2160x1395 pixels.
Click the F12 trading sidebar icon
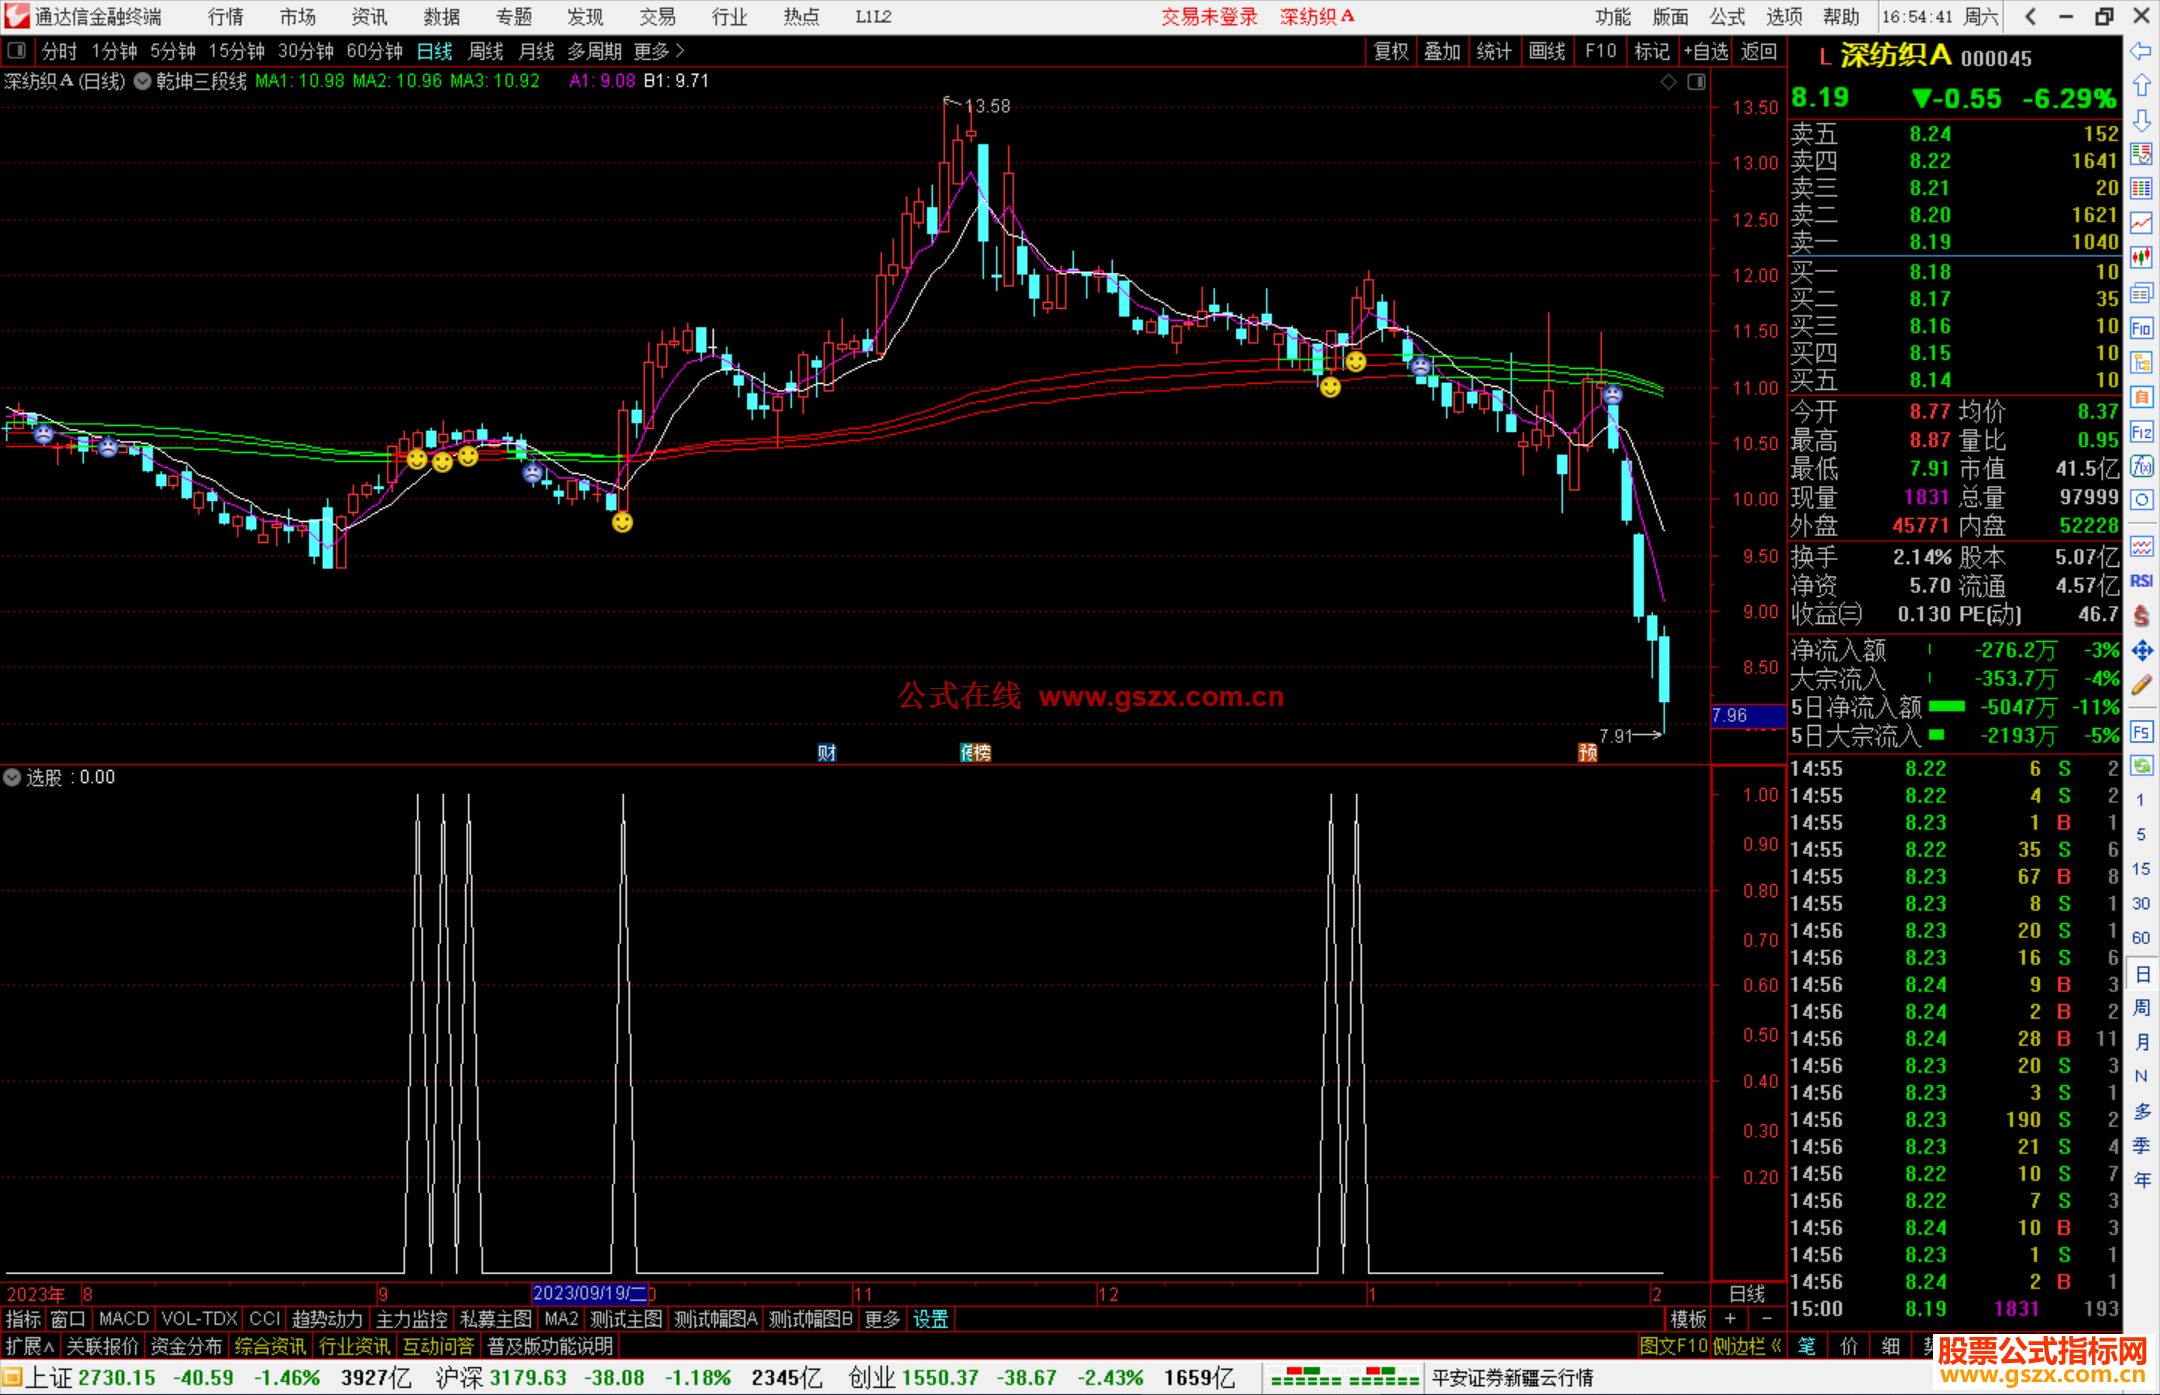click(x=2141, y=432)
